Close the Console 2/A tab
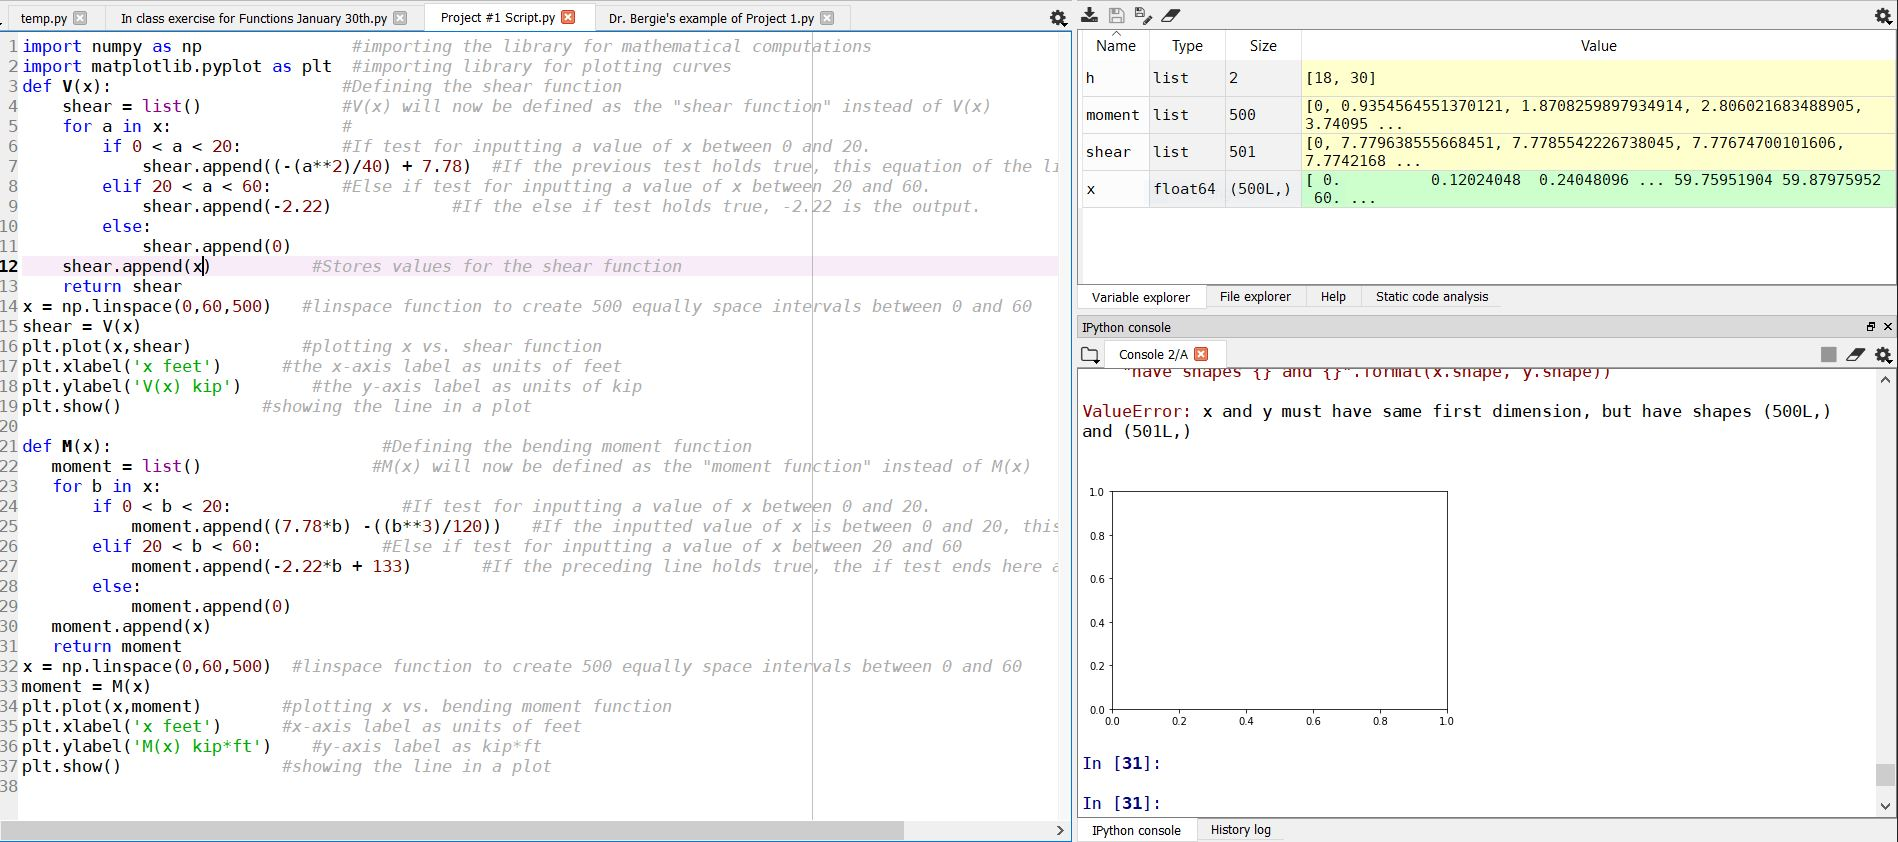This screenshot has height=842, width=1898. [1201, 354]
